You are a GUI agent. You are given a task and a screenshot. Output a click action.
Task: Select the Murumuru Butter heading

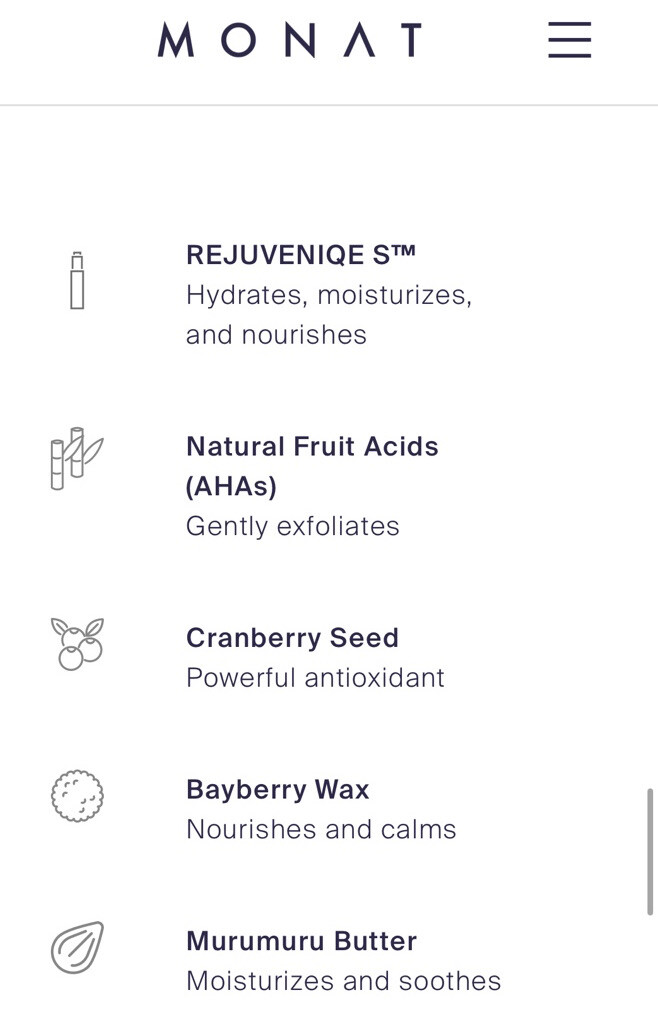[x=301, y=941]
